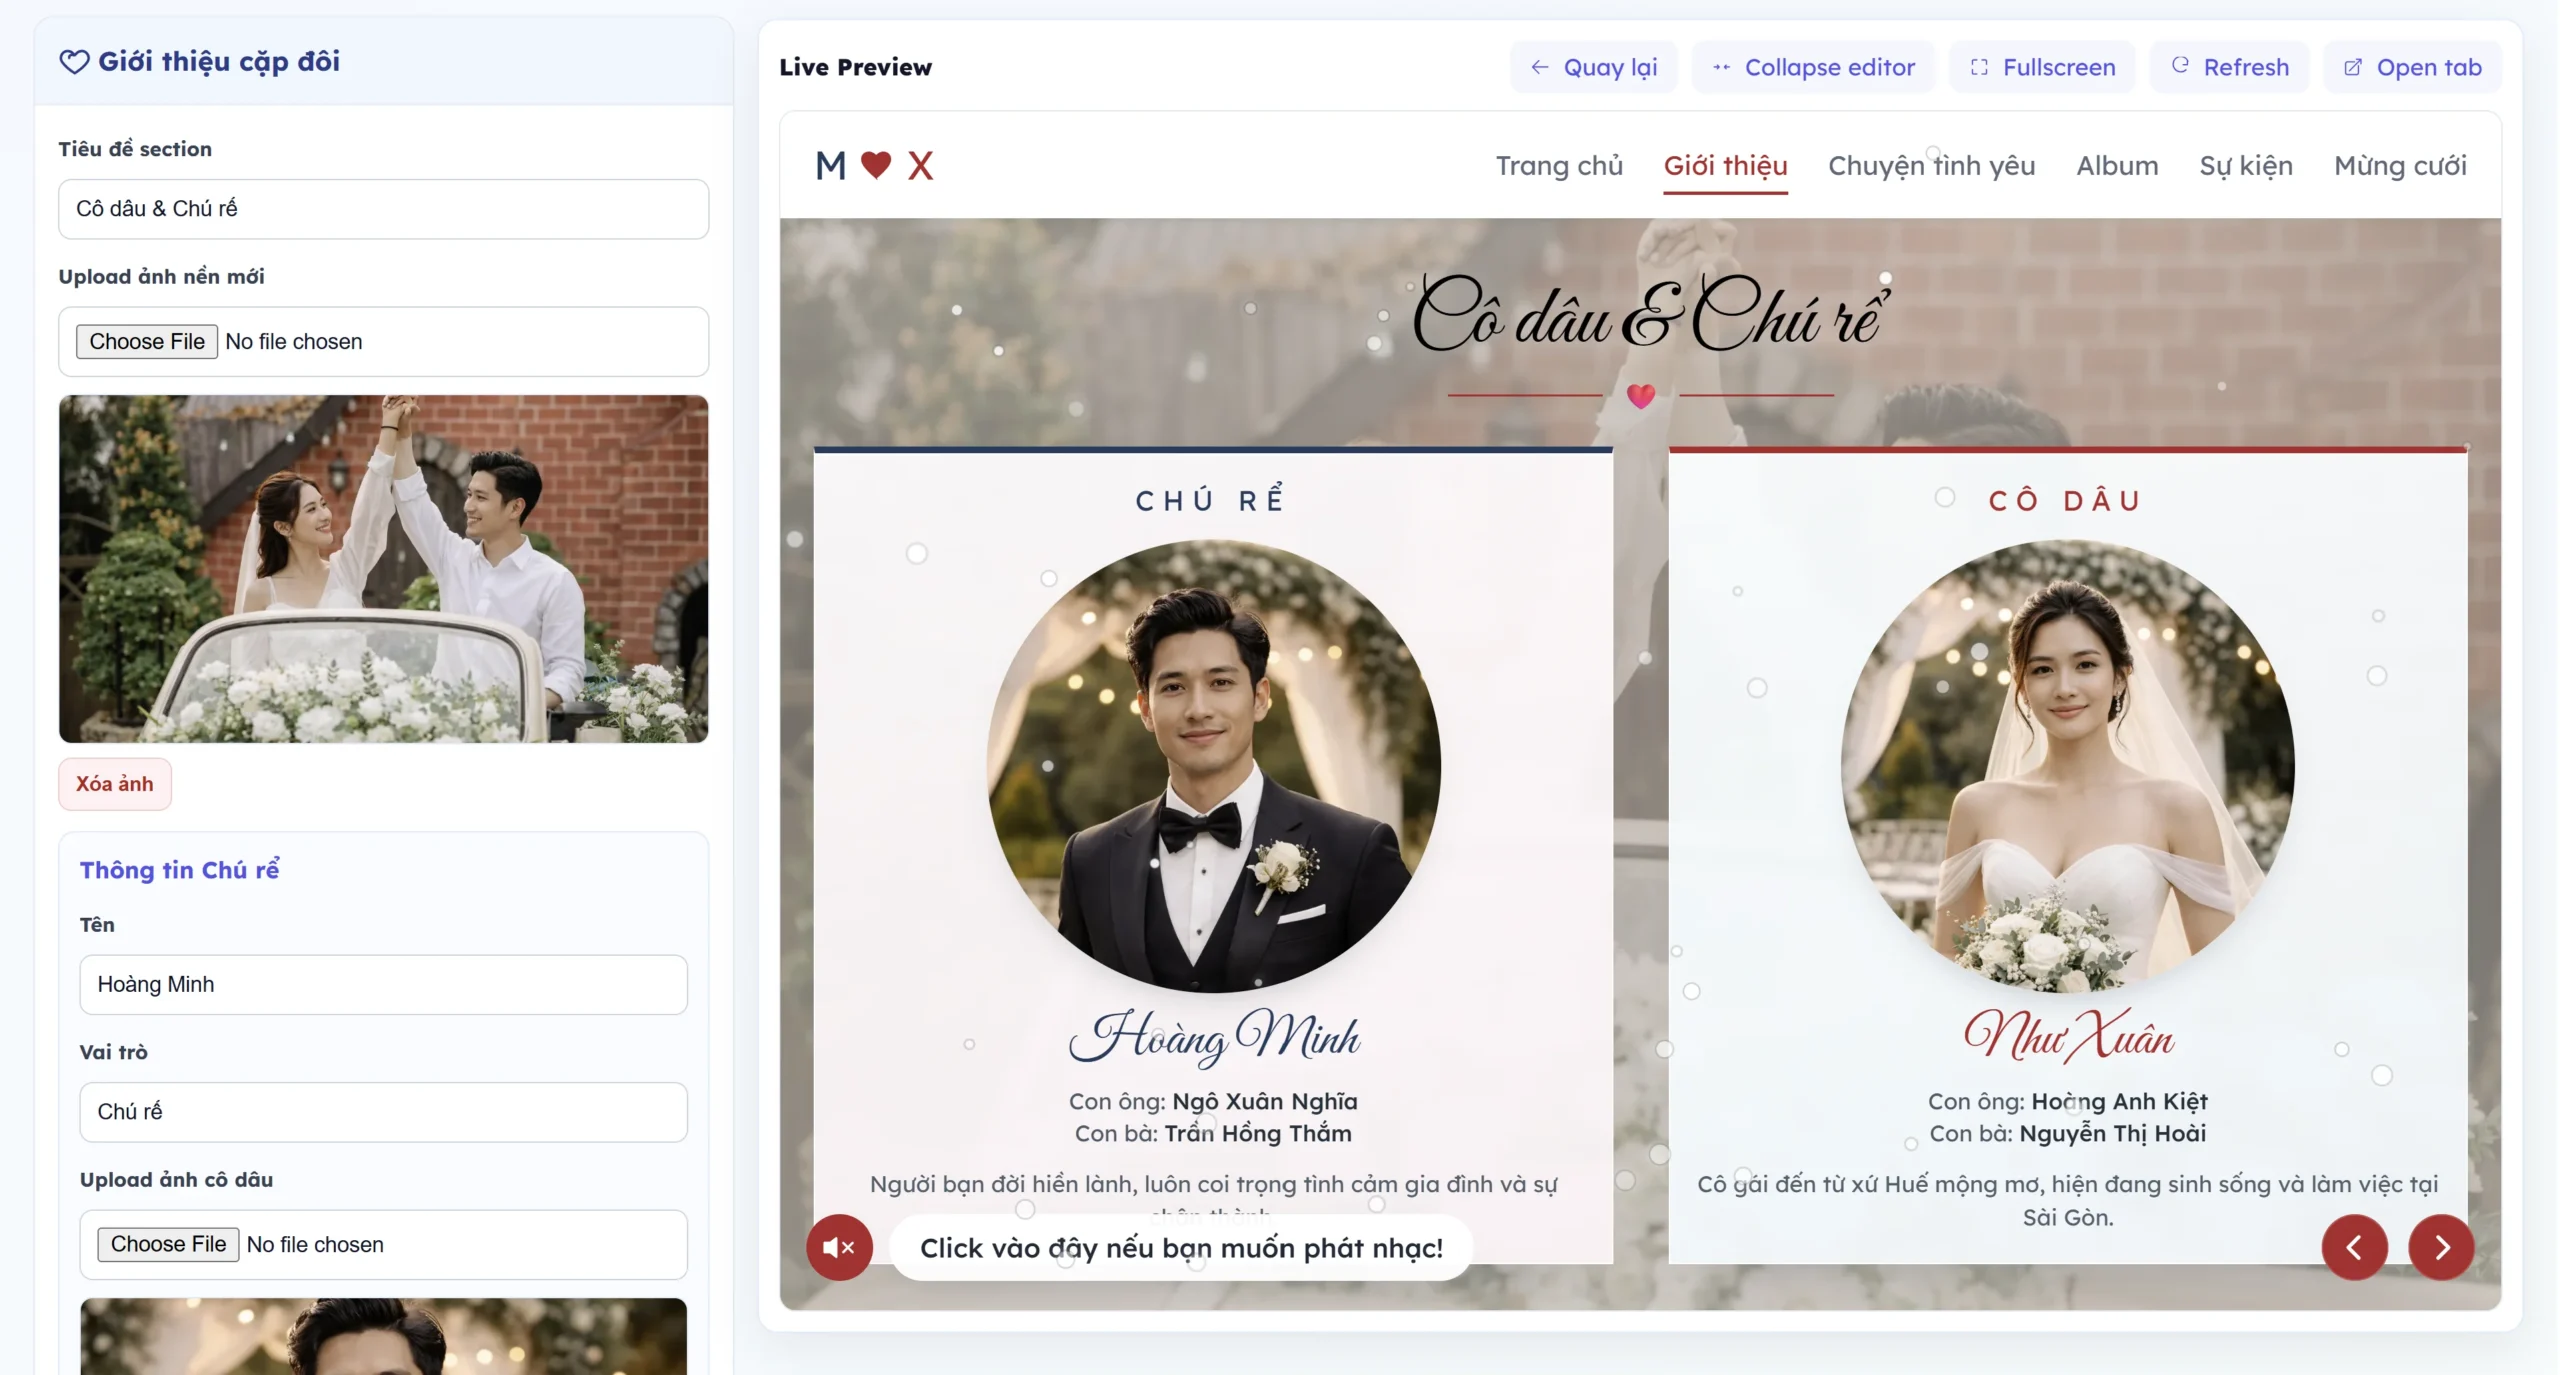
Task: Click the muted speaker music icon
Action: [838, 1247]
